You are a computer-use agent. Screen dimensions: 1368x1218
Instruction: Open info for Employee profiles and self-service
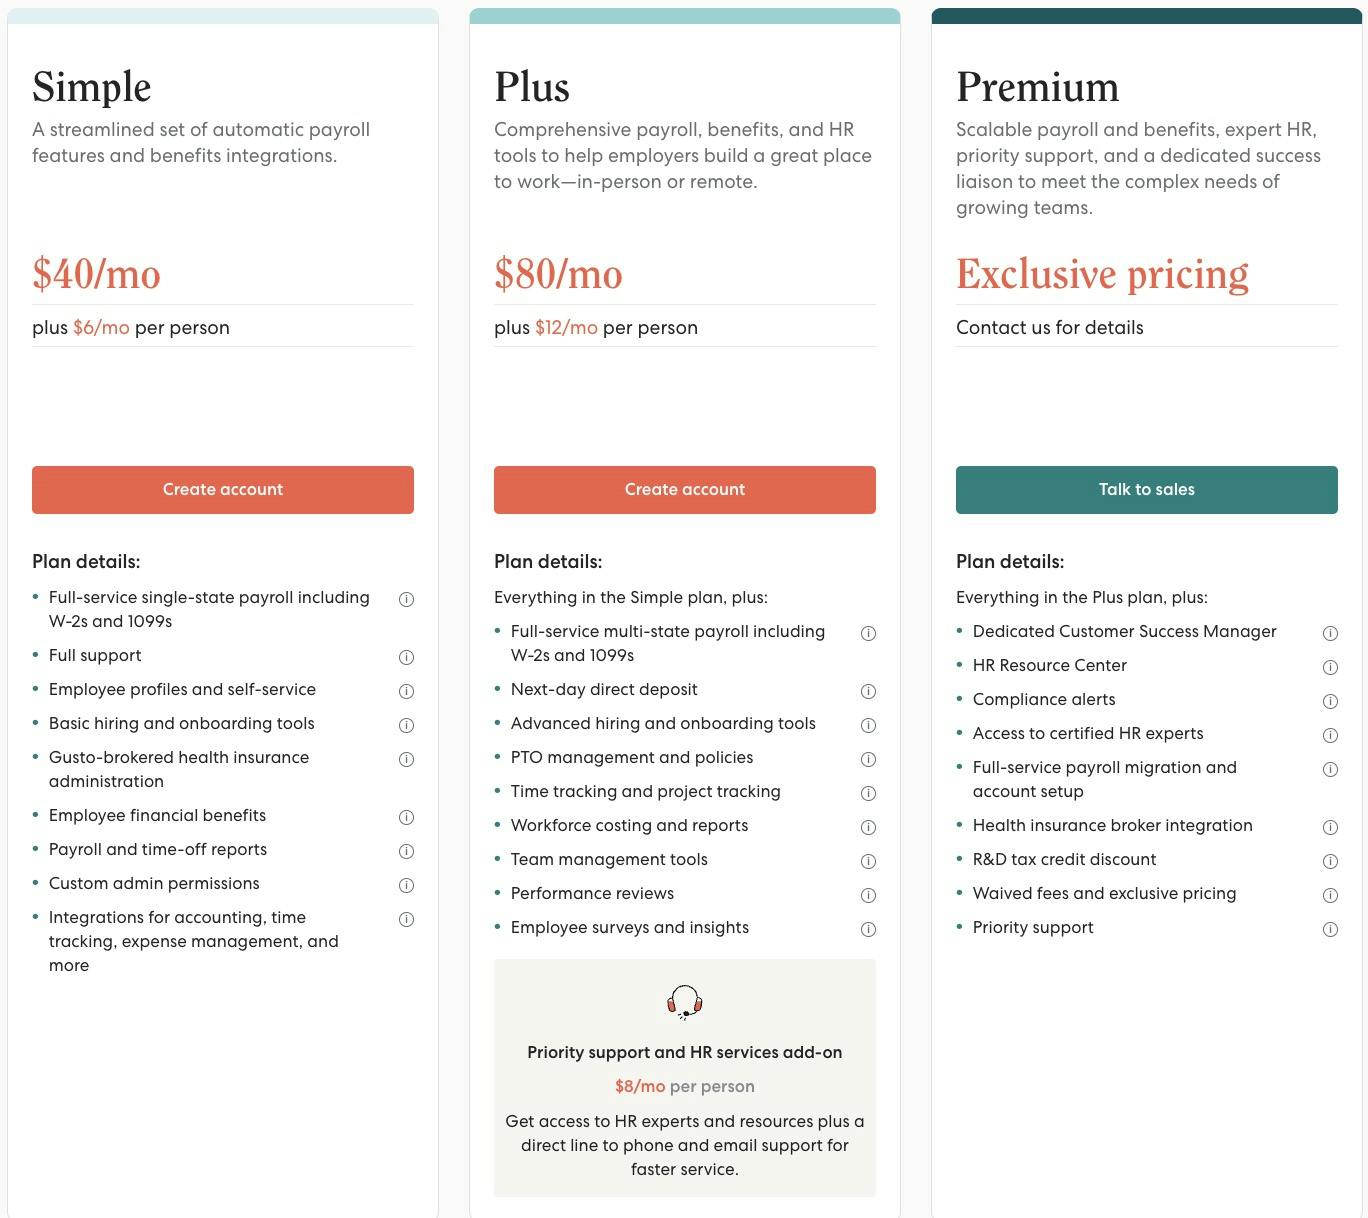click(x=406, y=691)
